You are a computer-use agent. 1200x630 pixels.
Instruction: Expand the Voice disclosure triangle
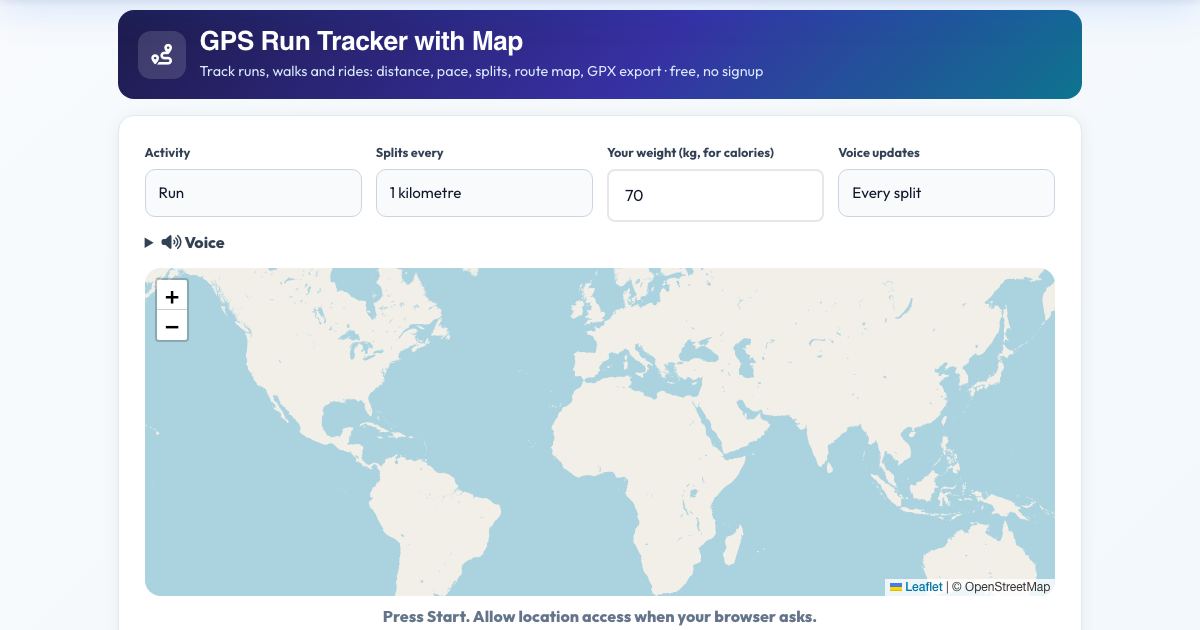pyautogui.click(x=149, y=243)
